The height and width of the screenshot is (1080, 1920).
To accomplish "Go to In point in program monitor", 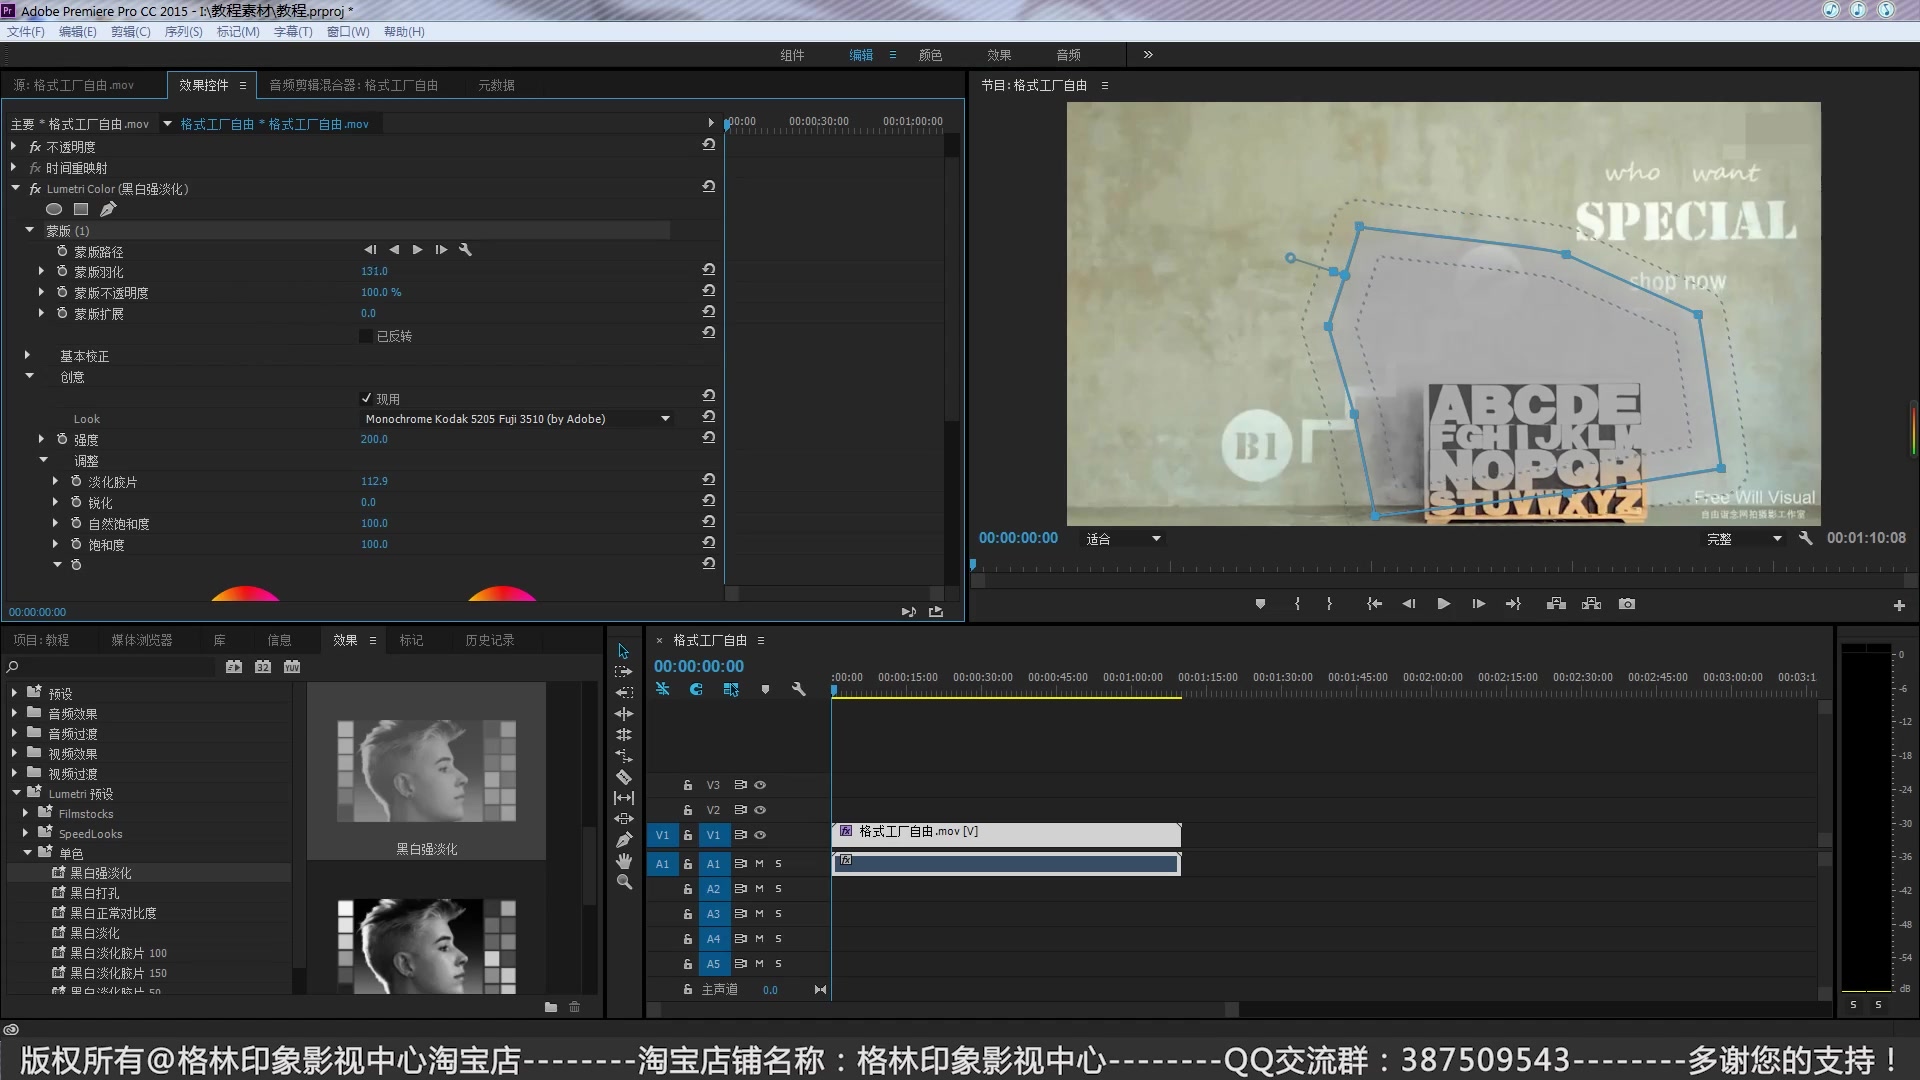I will [1374, 604].
